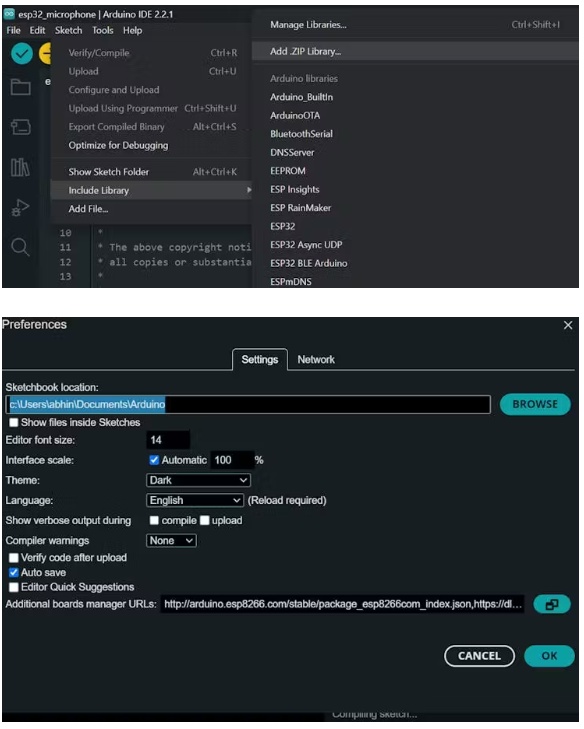Switch to the Network tab

316,359
